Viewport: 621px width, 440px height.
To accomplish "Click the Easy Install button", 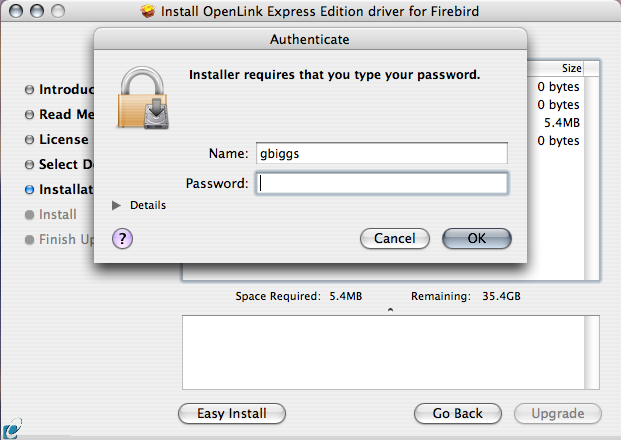I will click(x=231, y=413).
